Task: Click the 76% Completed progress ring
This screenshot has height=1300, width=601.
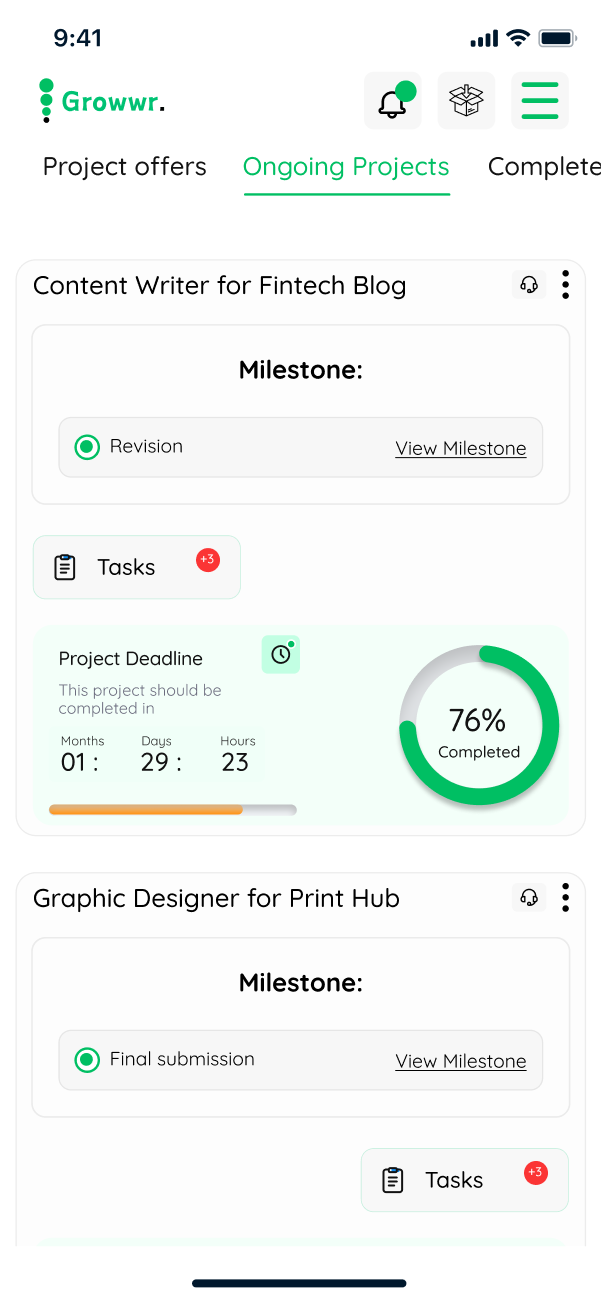Action: [479, 726]
